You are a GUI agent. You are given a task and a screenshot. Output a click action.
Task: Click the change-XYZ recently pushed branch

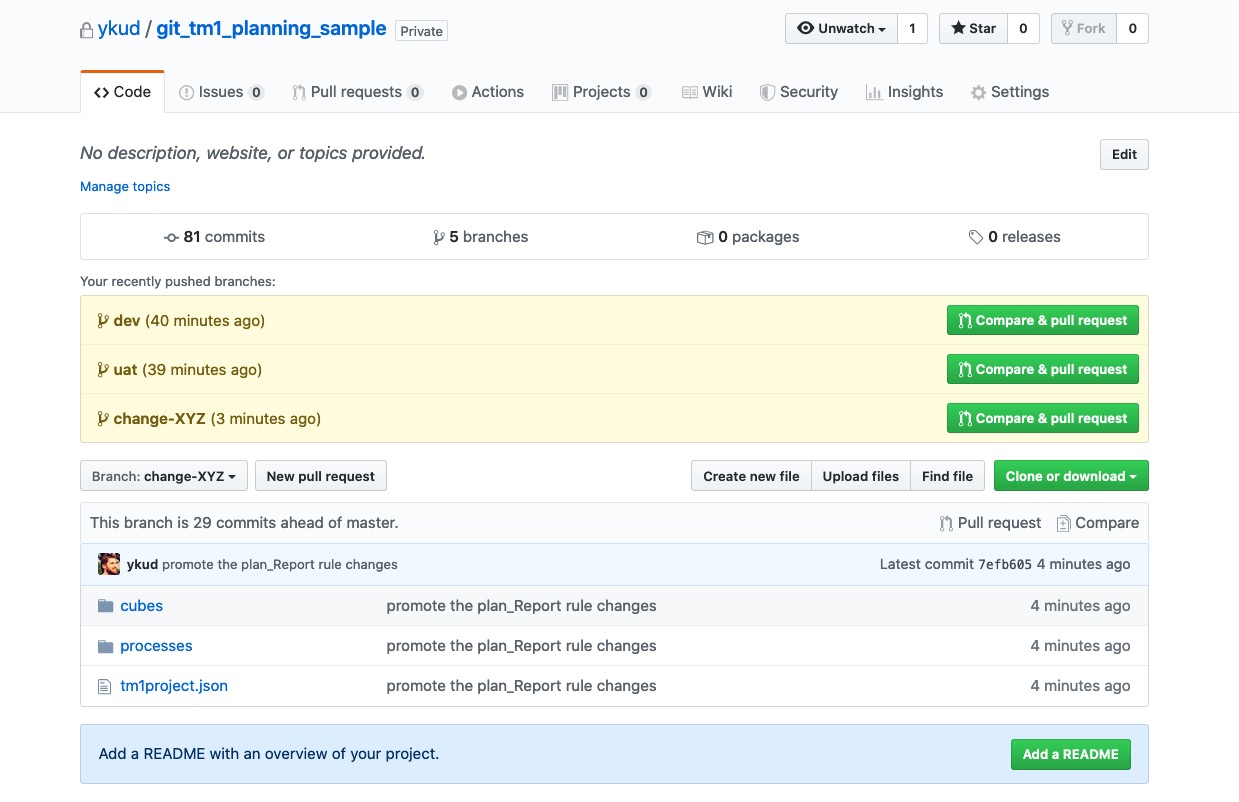pyautogui.click(x=160, y=419)
